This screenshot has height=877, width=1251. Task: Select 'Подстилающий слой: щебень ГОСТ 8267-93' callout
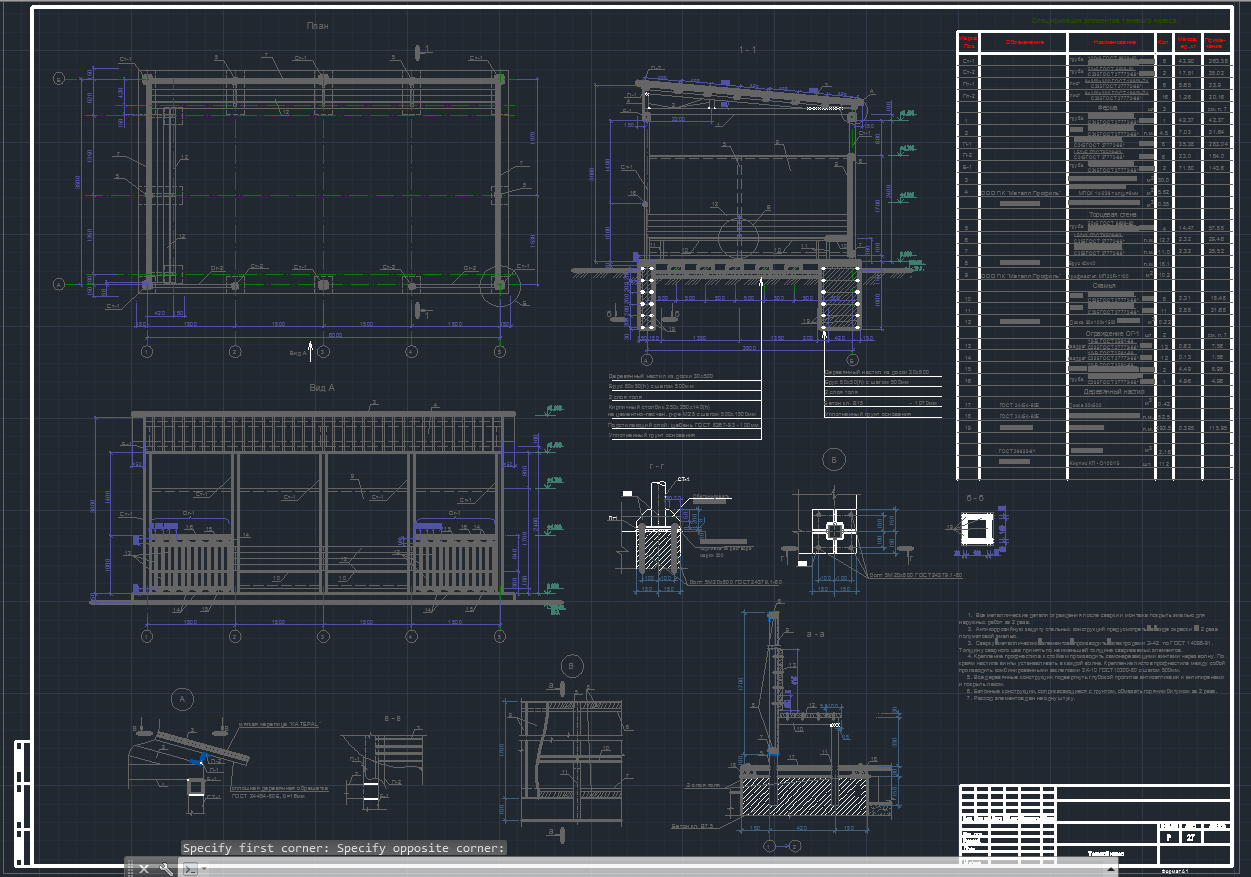click(x=685, y=424)
